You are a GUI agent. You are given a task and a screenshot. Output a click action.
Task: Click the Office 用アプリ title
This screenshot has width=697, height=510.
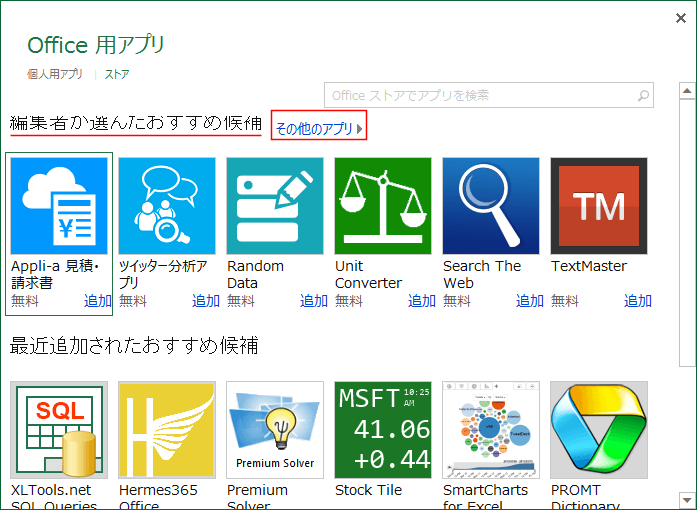coord(96,44)
